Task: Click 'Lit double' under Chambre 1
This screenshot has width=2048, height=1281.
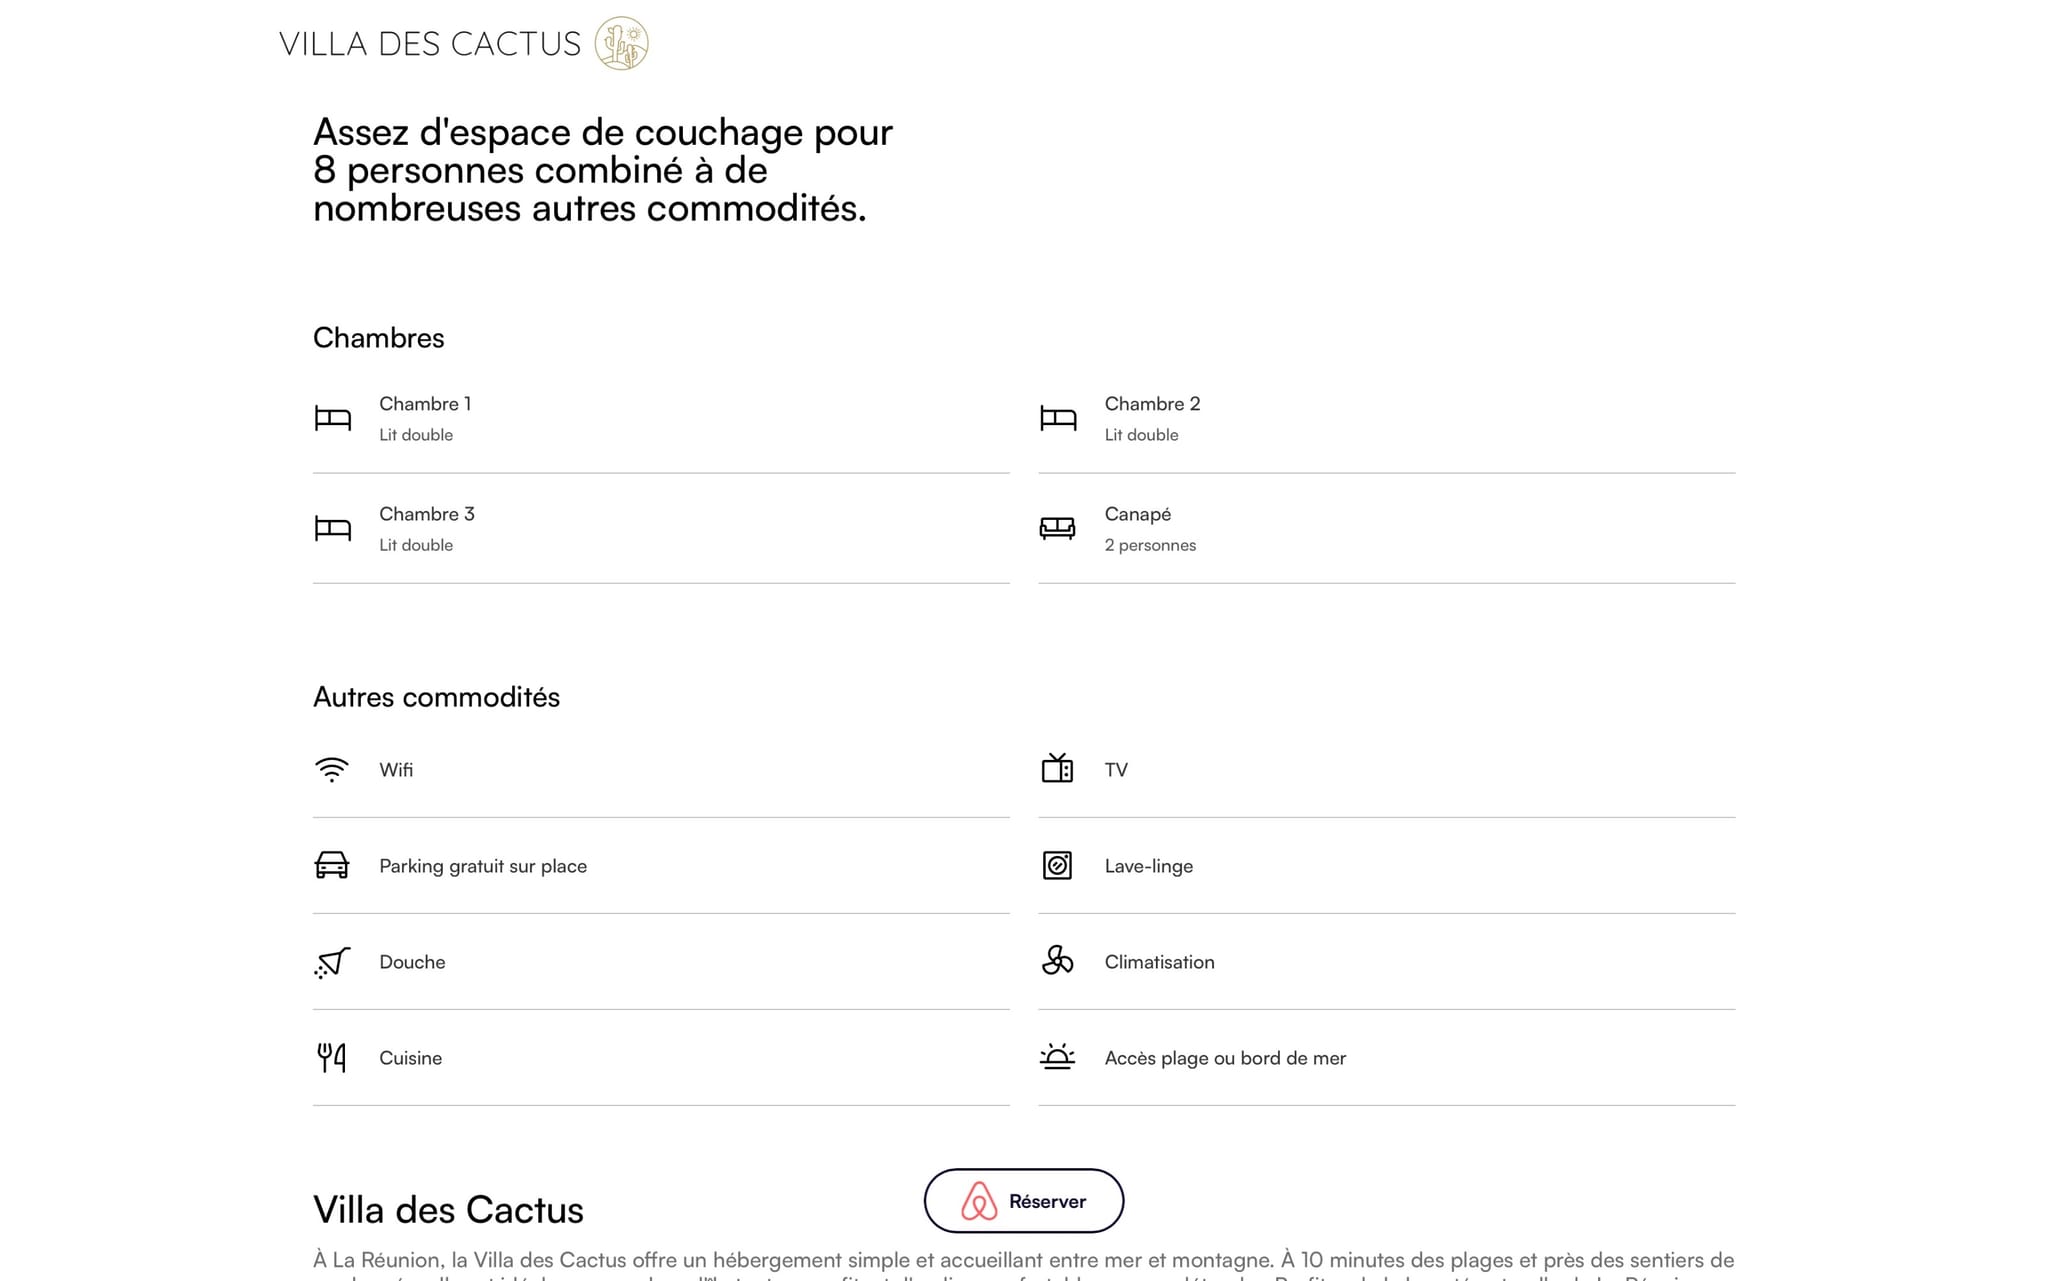Action: 416,435
